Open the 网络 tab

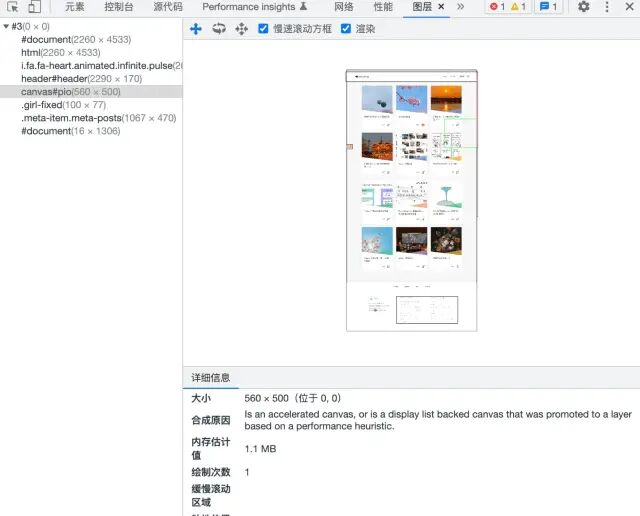[x=344, y=7]
